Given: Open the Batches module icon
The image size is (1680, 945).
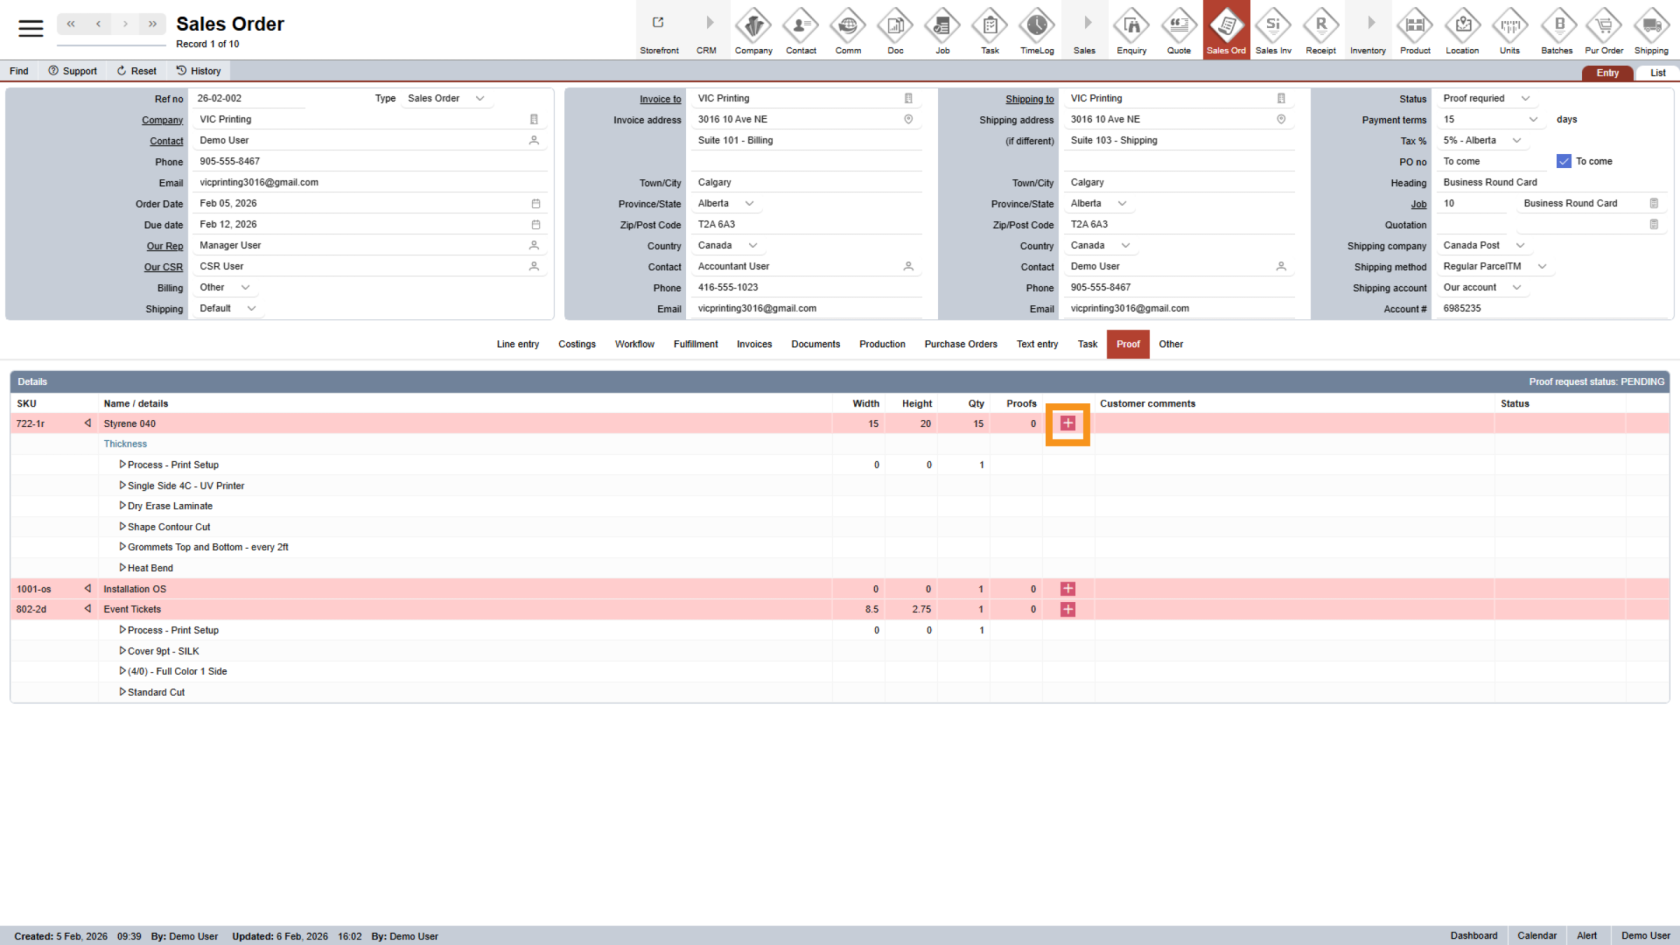Looking at the screenshot, I should [1556, 31].
